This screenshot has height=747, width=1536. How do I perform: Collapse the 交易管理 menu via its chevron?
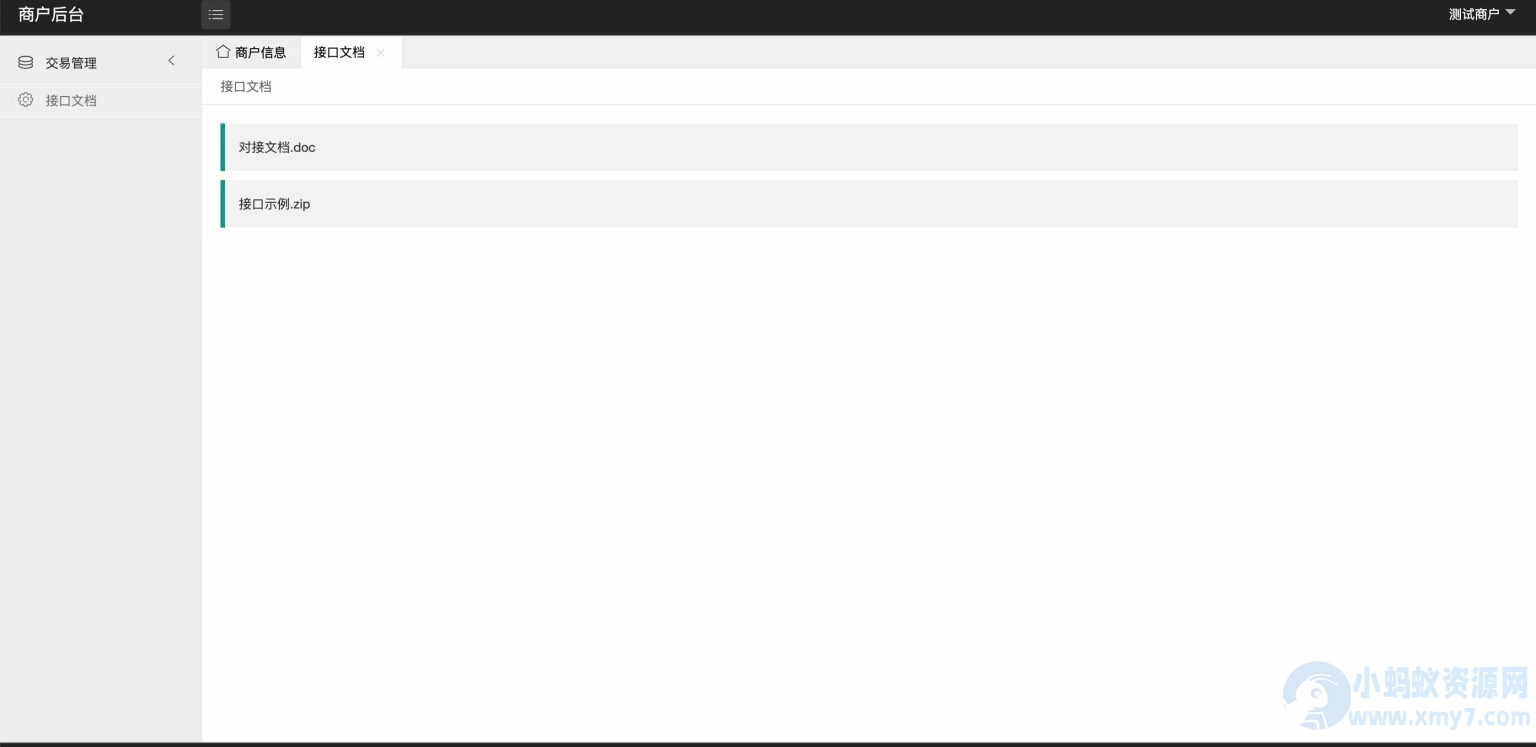pyautogui.click(x=171, y=61)
